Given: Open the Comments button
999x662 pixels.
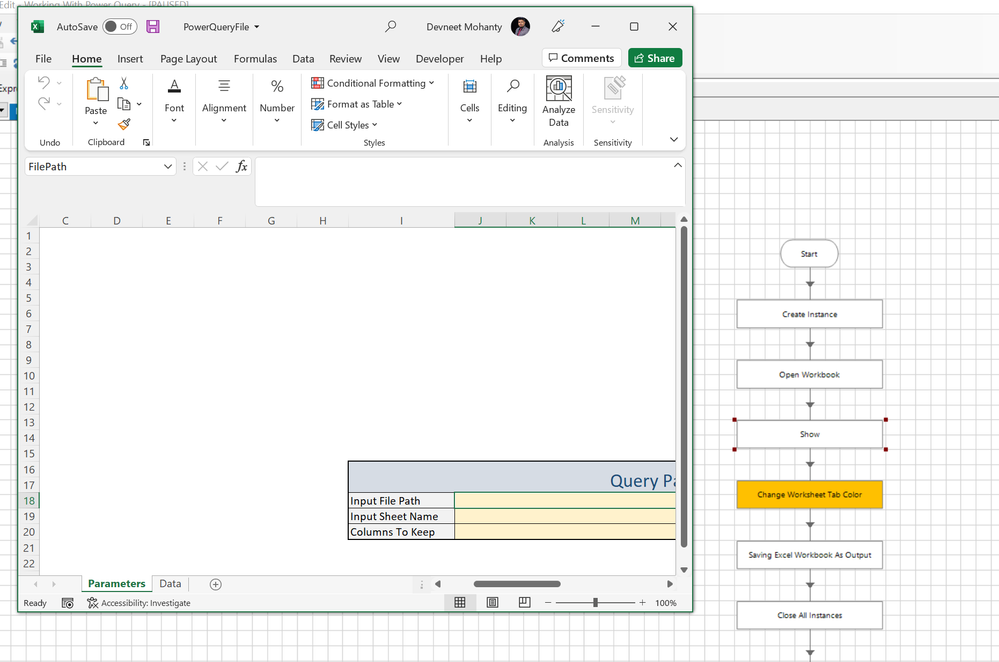Looking at the screenshot, I should pos(581,58).
